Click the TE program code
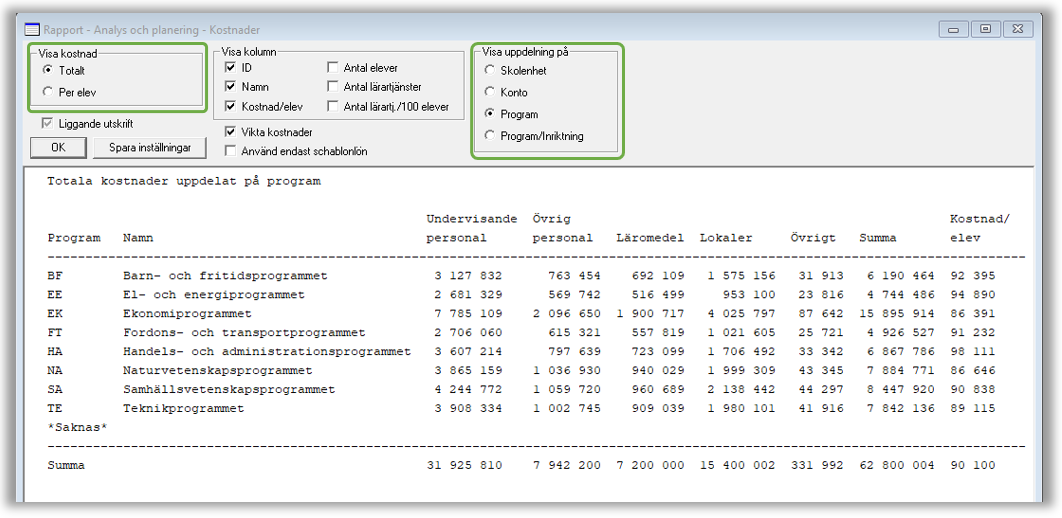Image resolution: width=1062 pixels, height=518 pixels. pyautogui.click(x=54, y=408)
